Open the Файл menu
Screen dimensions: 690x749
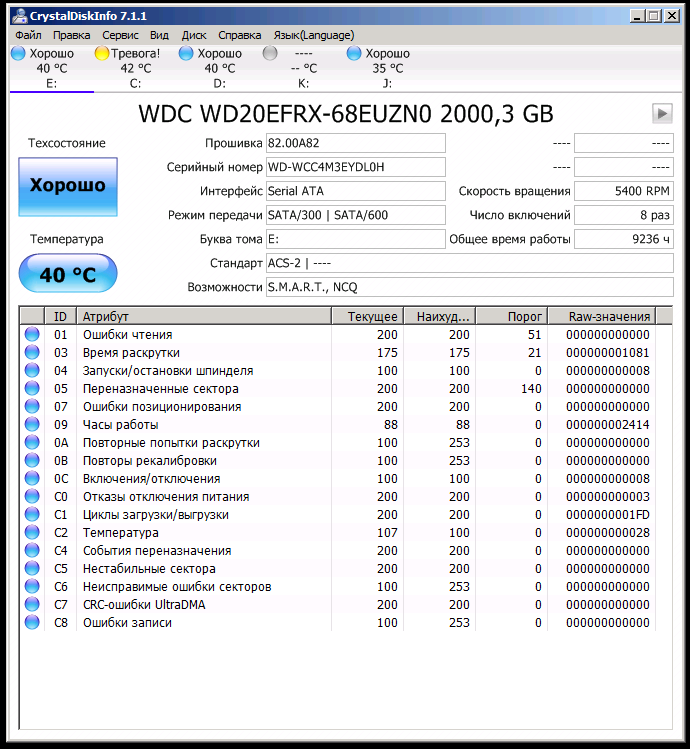(28, 35)
